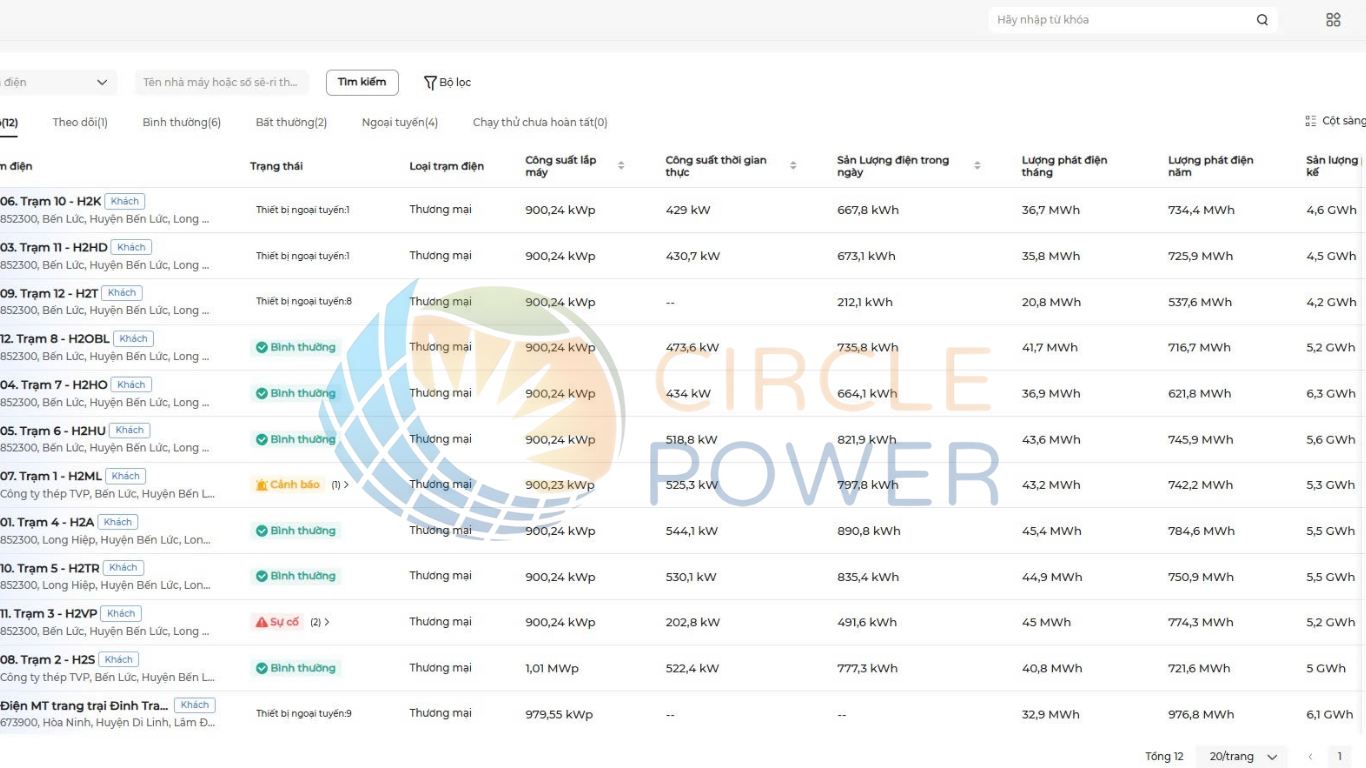Sort by Công suất thời gian thực column
The height and width of the screenshot is (768, 1366).
(793, 166)
